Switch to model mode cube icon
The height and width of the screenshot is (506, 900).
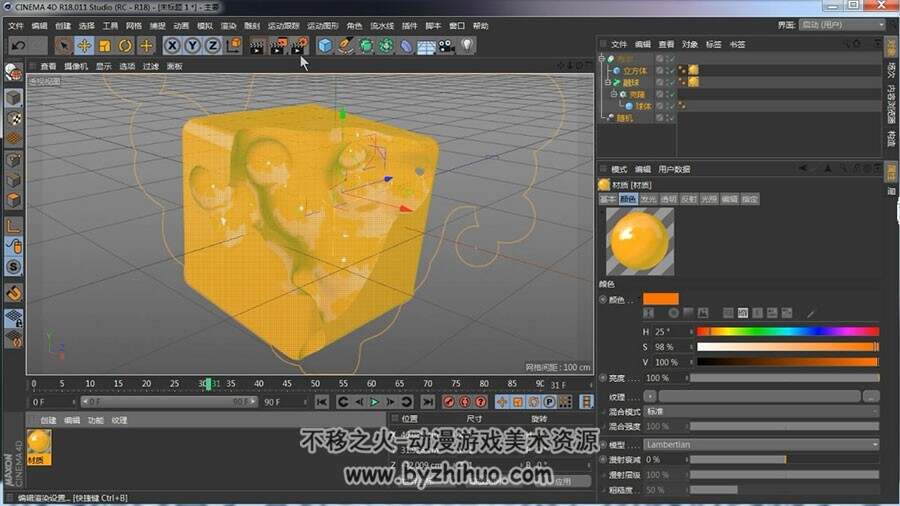coord(14,98)
